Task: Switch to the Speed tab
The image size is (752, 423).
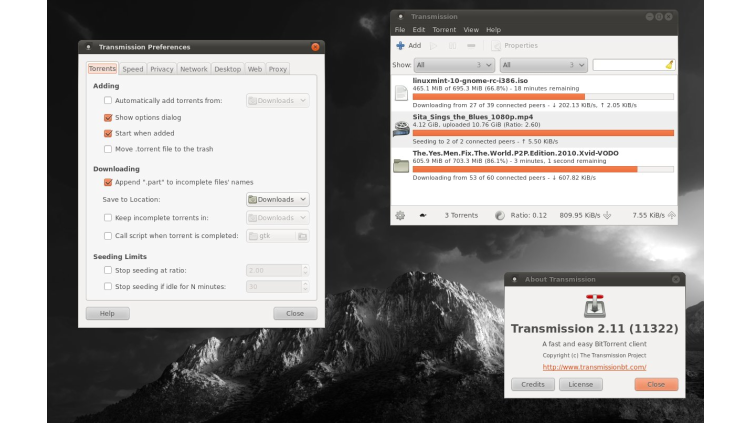Action: pyautogui.click(x=133, y=69)
